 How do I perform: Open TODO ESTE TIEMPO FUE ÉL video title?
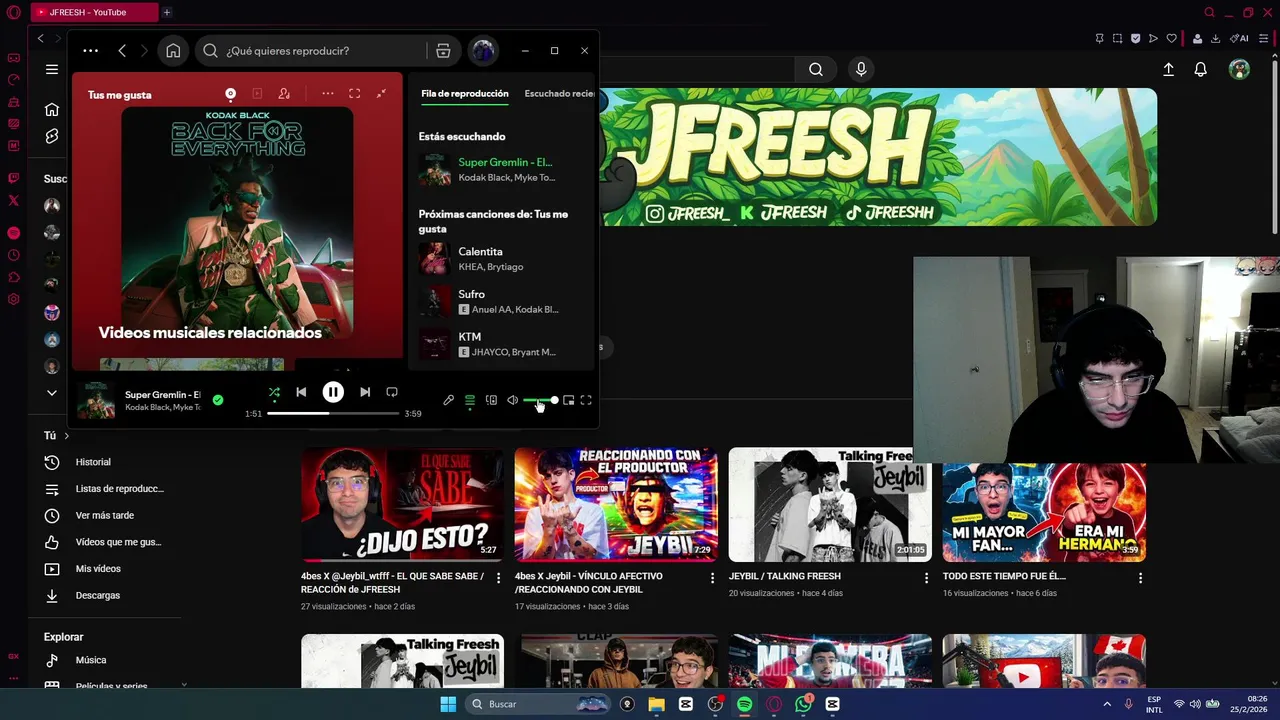pyautogui.click(x=1004, y=576)
